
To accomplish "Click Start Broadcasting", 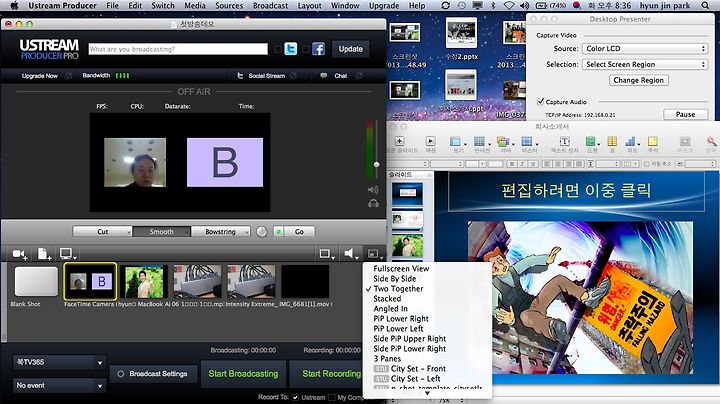I will pos(243,374).
